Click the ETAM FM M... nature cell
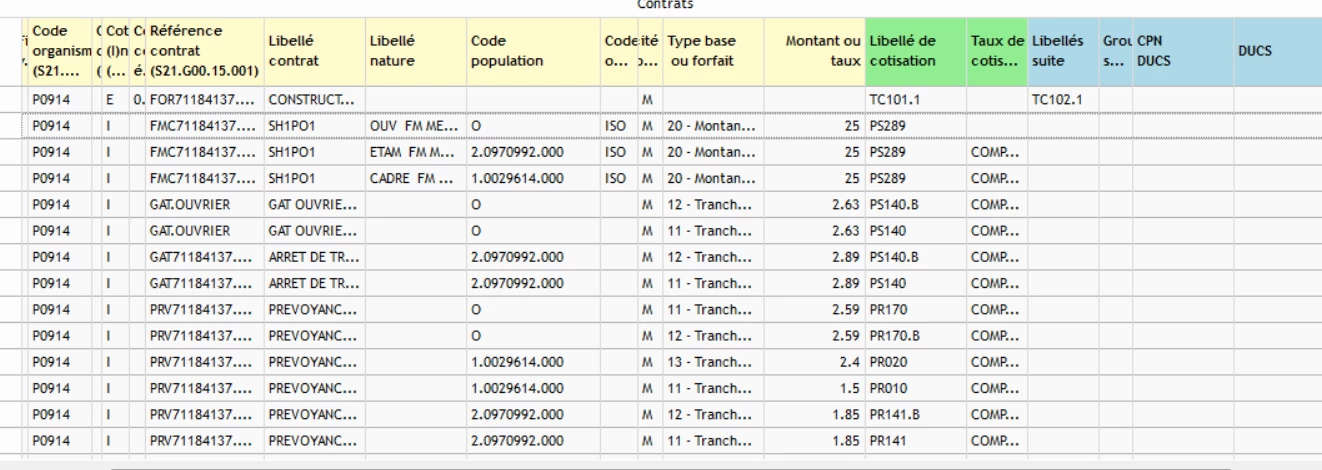Viewport: 1322px width, 470px height. coord(415,152)
